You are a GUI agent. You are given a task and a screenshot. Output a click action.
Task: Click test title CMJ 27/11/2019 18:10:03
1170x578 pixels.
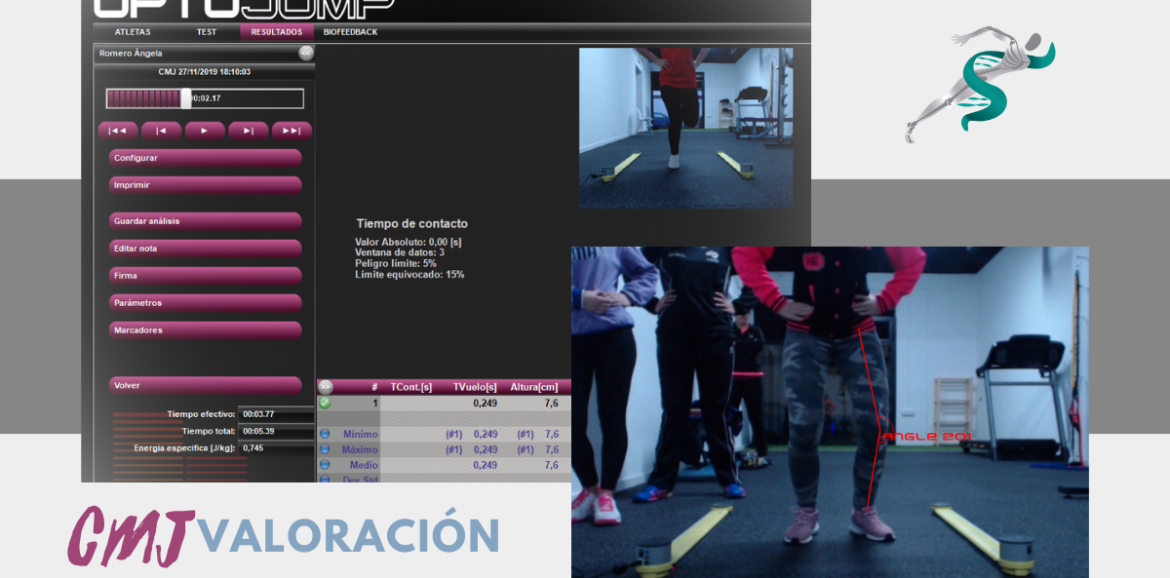tap(204, 72)
